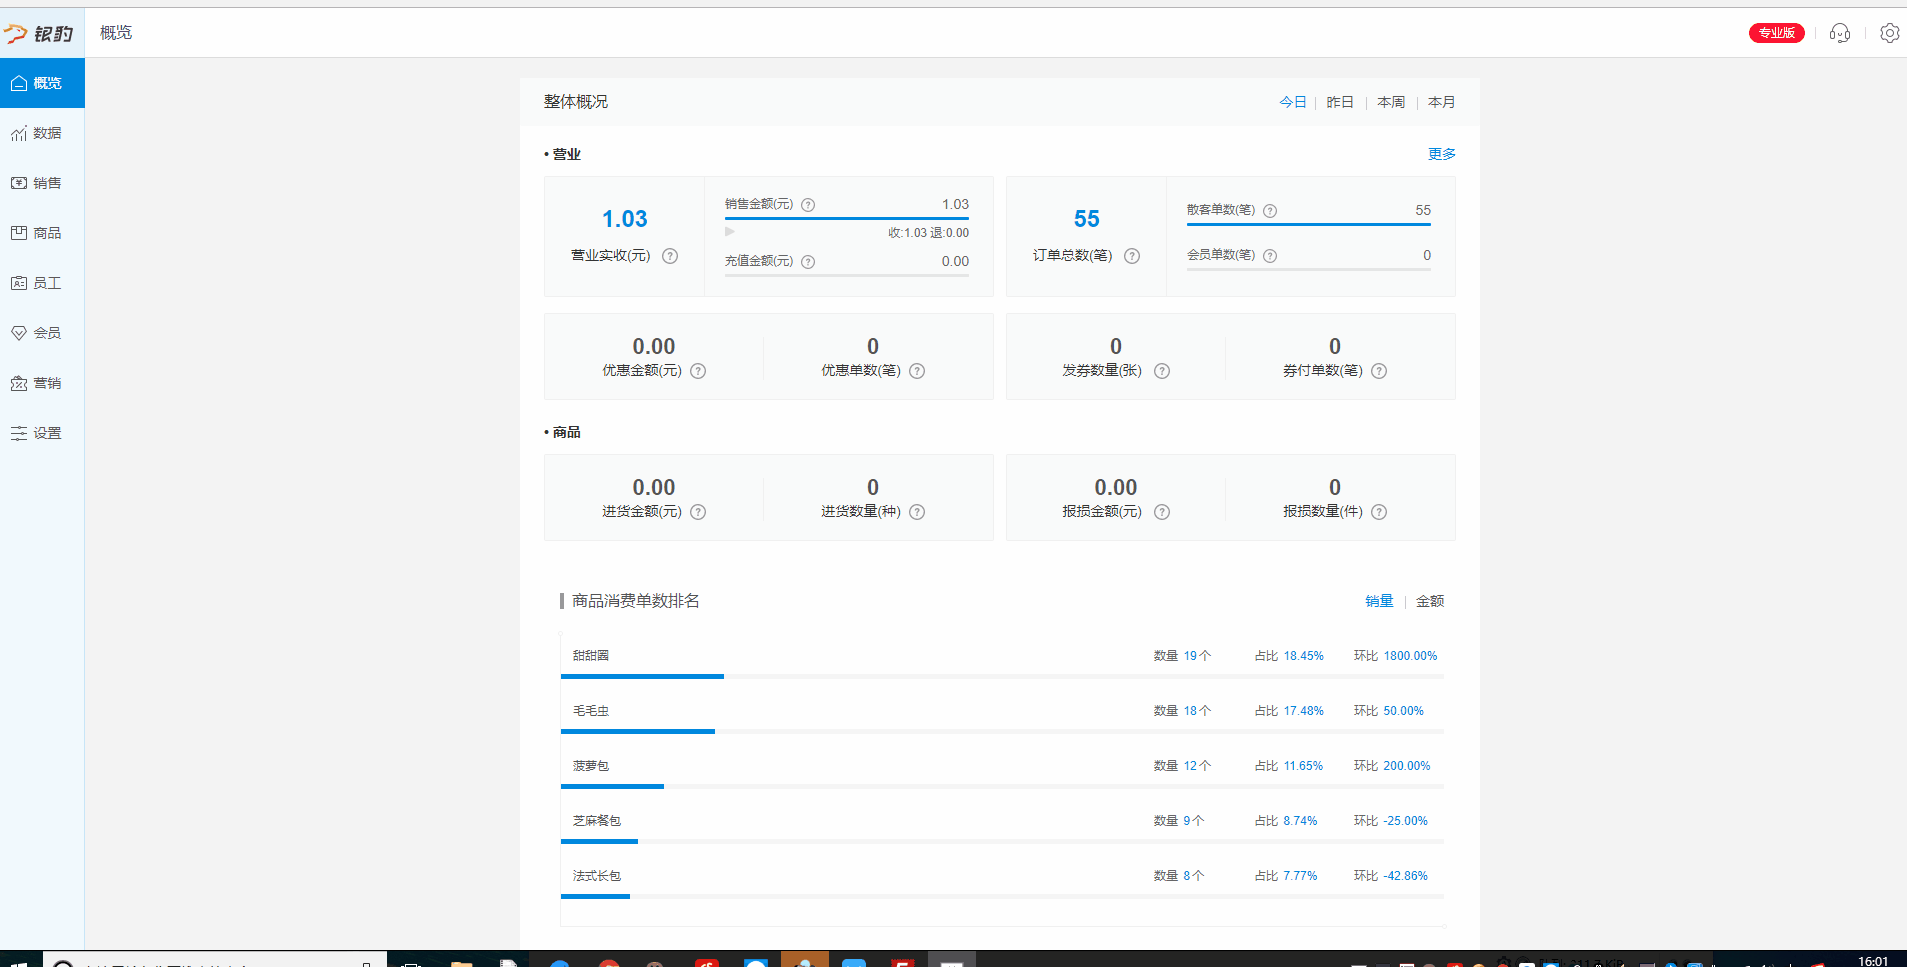The image size is (1907, 967).
Task: Click help icon beside 充值金额(元)
Action: 808,262
